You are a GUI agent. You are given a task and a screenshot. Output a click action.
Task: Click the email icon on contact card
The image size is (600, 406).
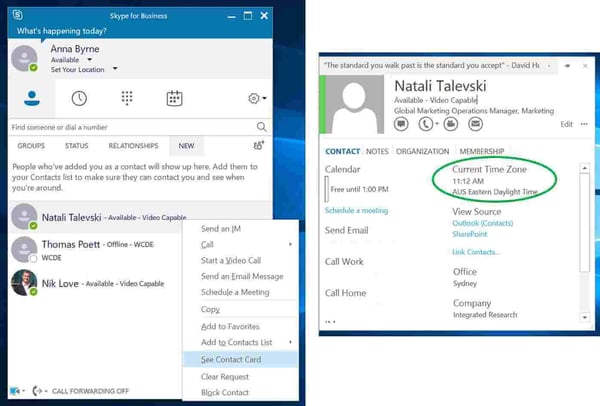tap(474, 125)
